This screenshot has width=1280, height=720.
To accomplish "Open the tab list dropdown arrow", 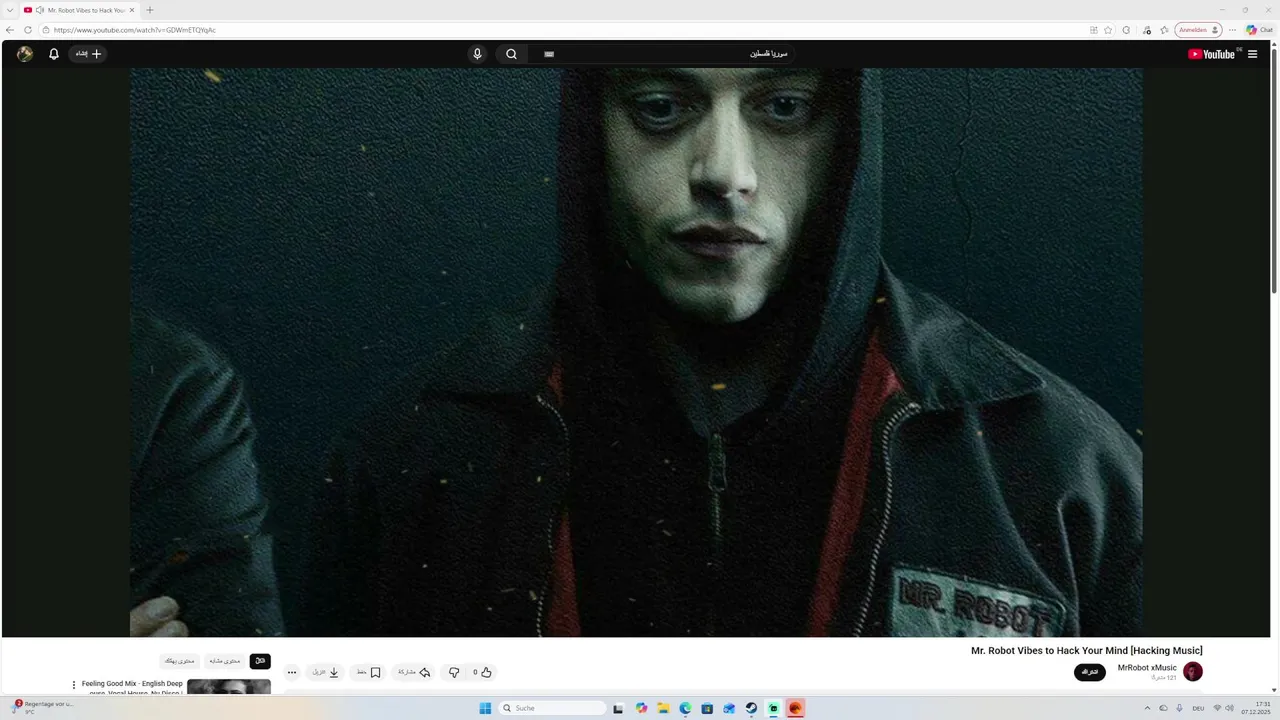I will (10, 10).
